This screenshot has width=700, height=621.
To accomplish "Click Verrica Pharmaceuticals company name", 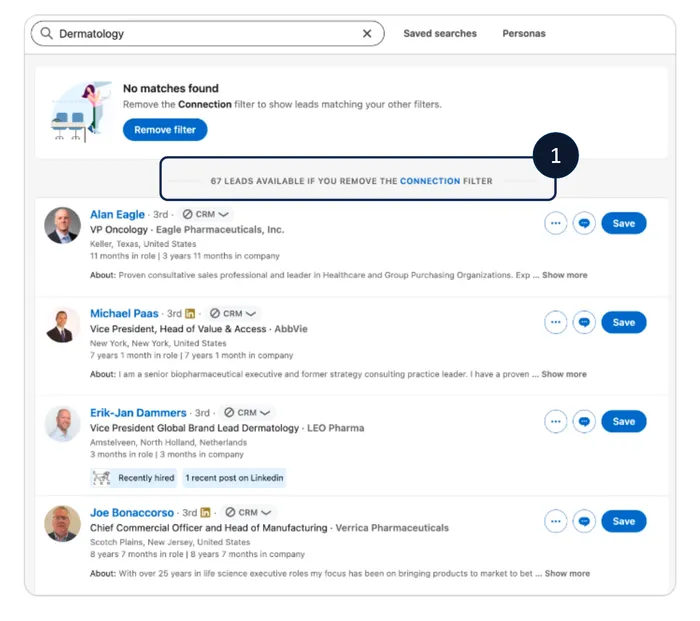I will coord(392,528).
